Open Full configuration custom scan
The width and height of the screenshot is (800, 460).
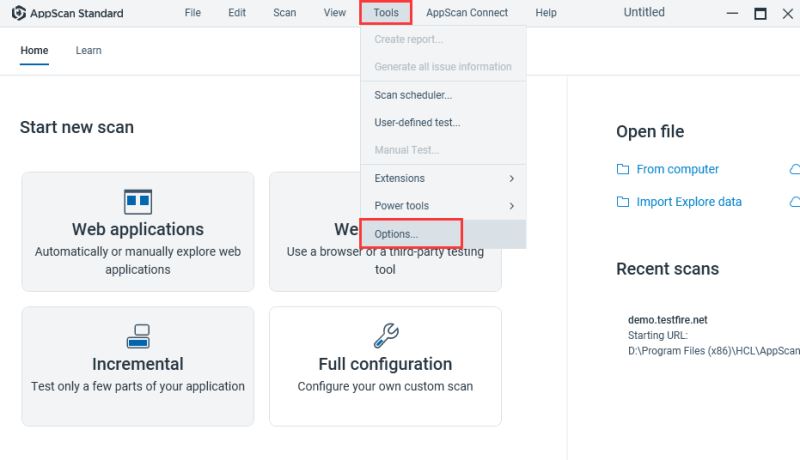click(x=385, y=366)
